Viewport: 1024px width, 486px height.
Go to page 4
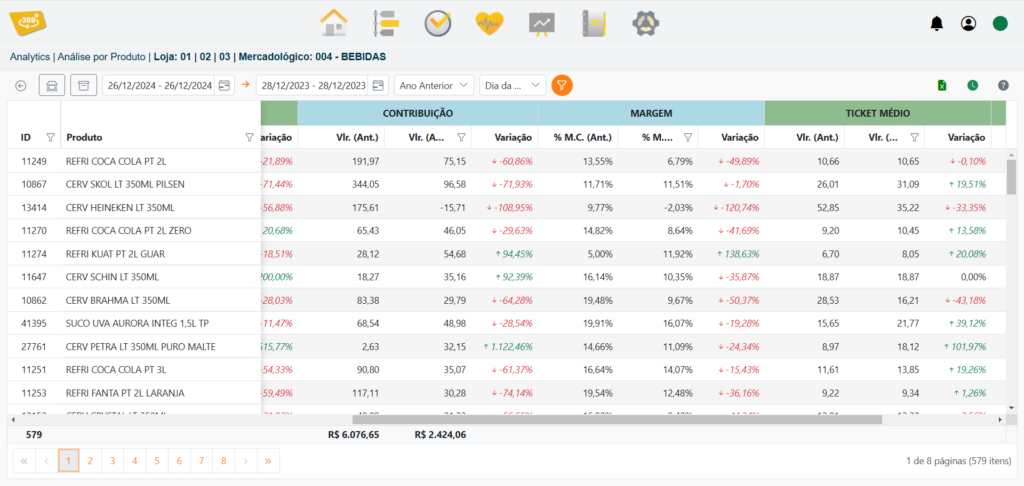point(135,461)
